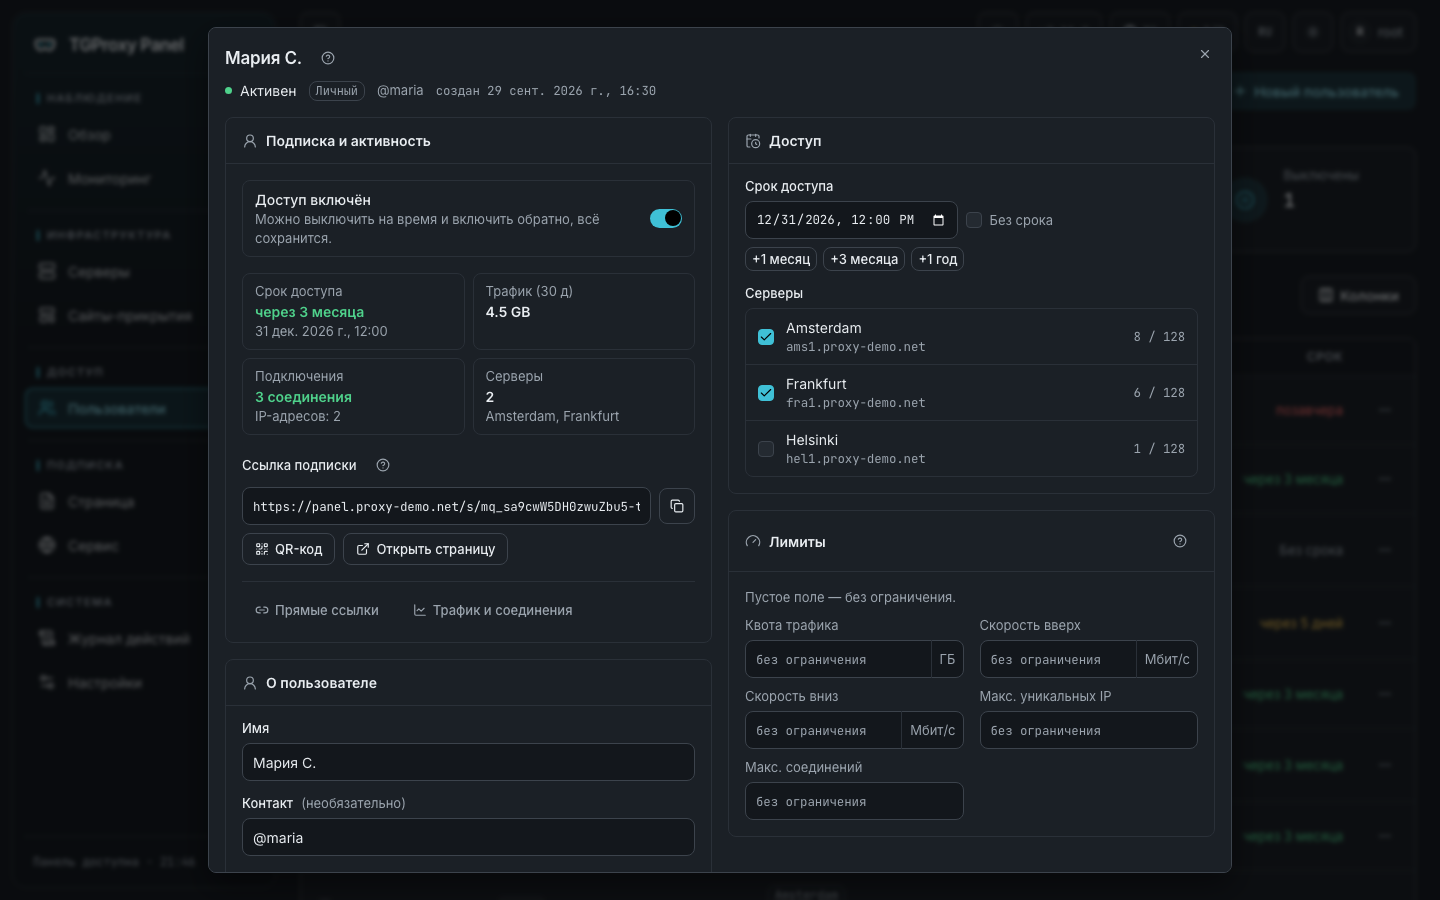This screenshot has height=900, width=1440.
Task: Copy the subscription link with the copy icon
Action: pyautogui.click(x=677, y=506)
